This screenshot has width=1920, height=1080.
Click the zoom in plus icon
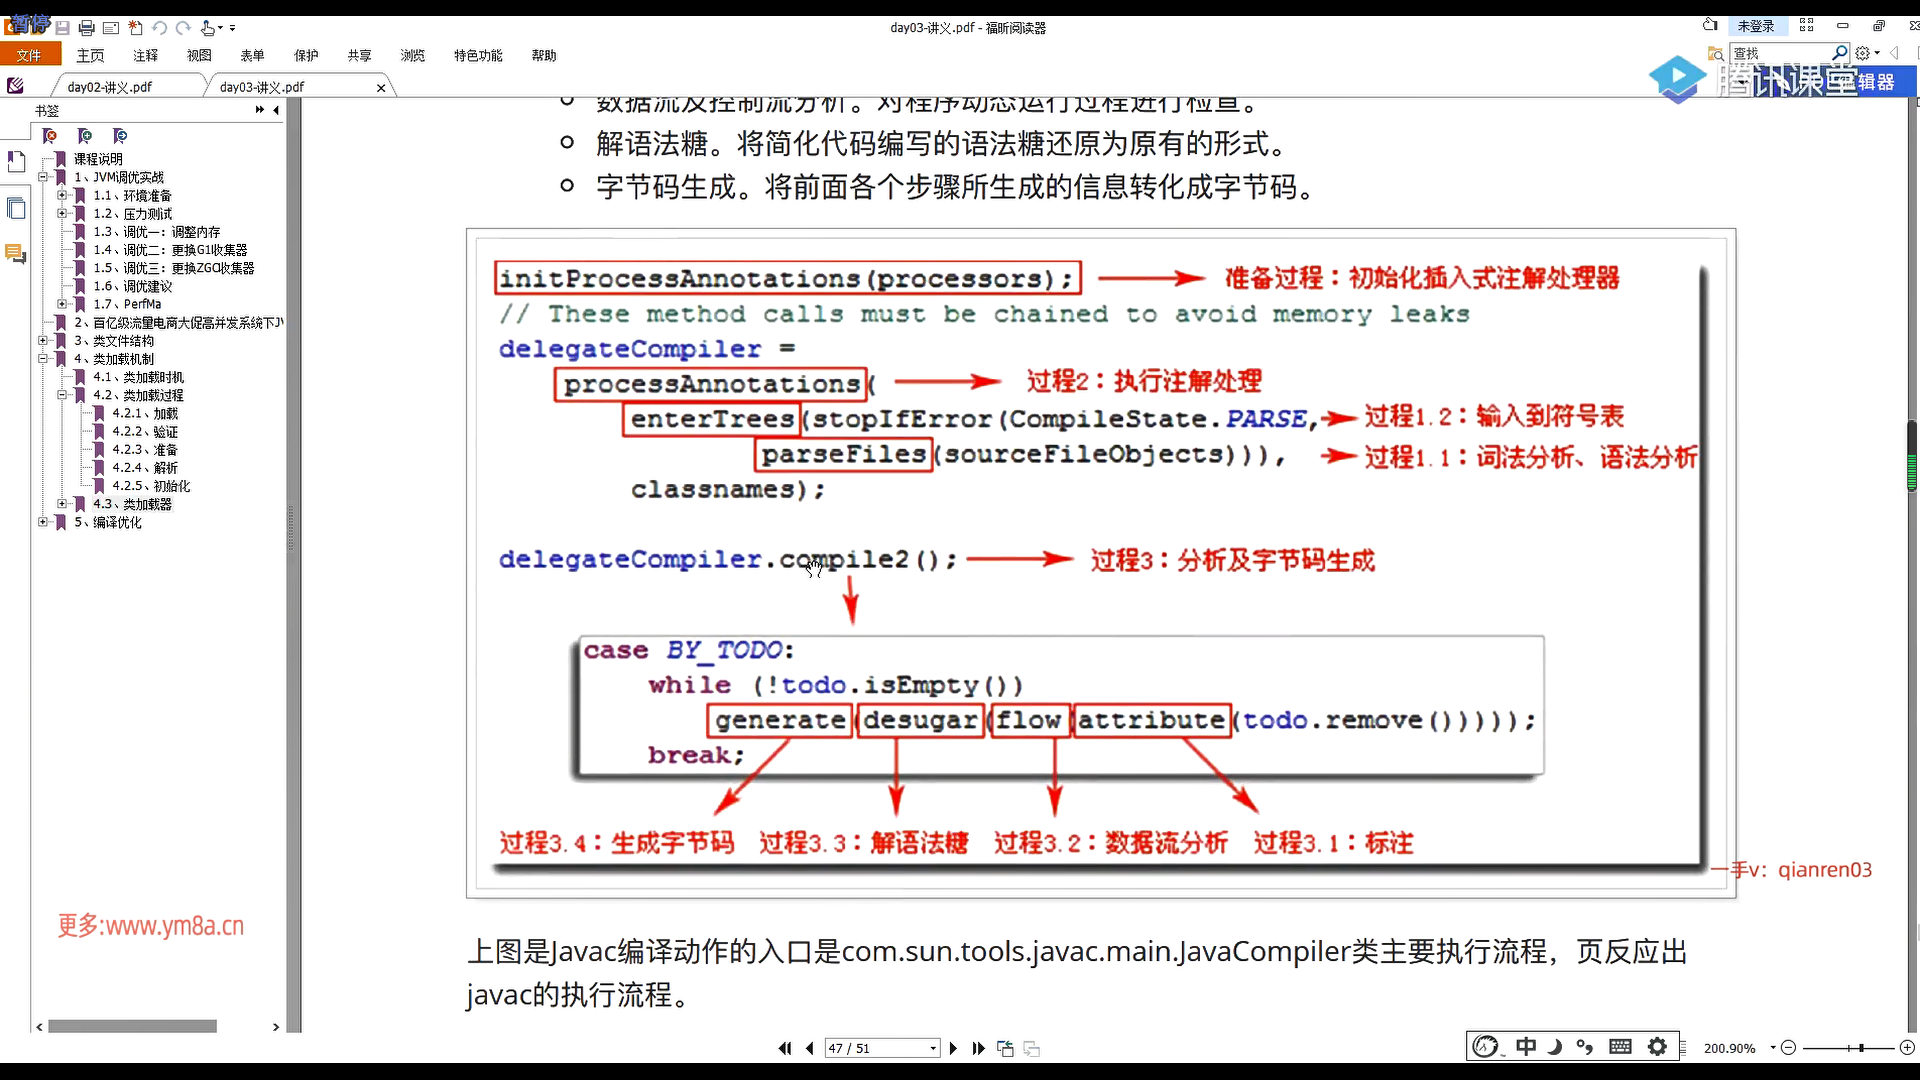tap(1907, 1048)
